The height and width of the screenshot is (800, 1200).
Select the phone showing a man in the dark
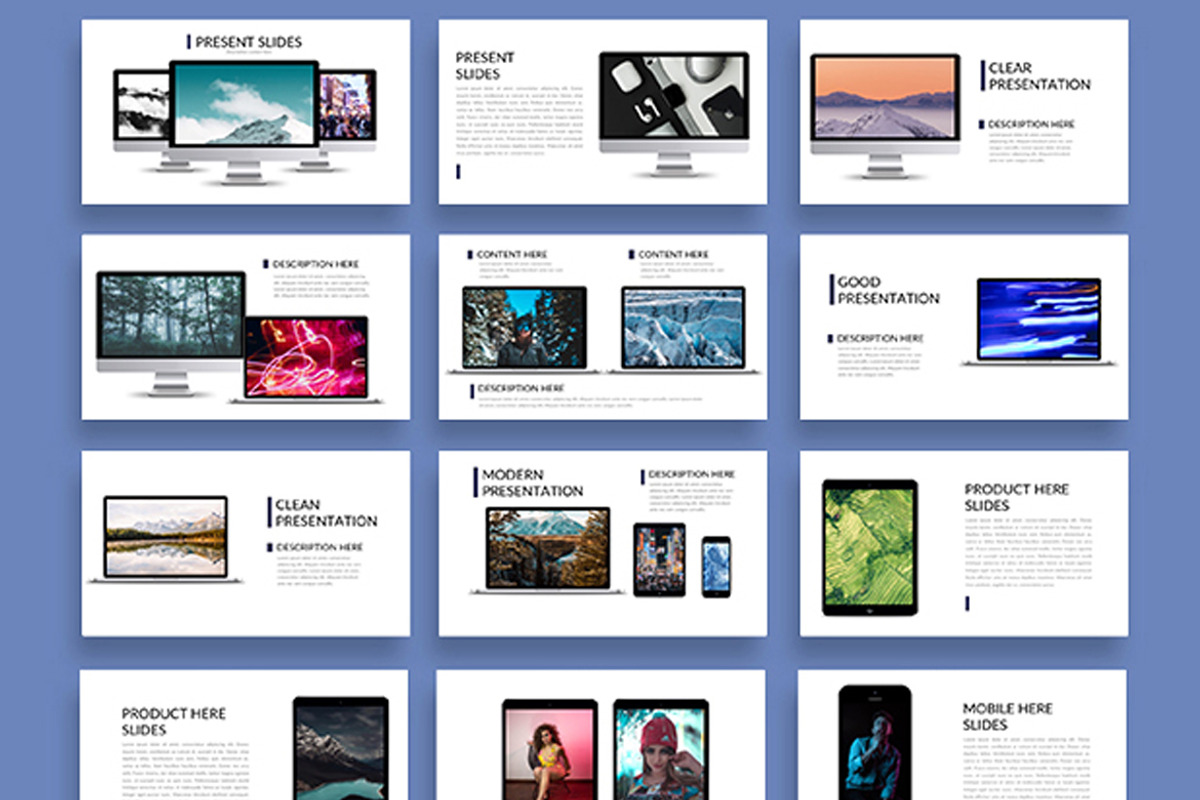(x=875, y=742)
